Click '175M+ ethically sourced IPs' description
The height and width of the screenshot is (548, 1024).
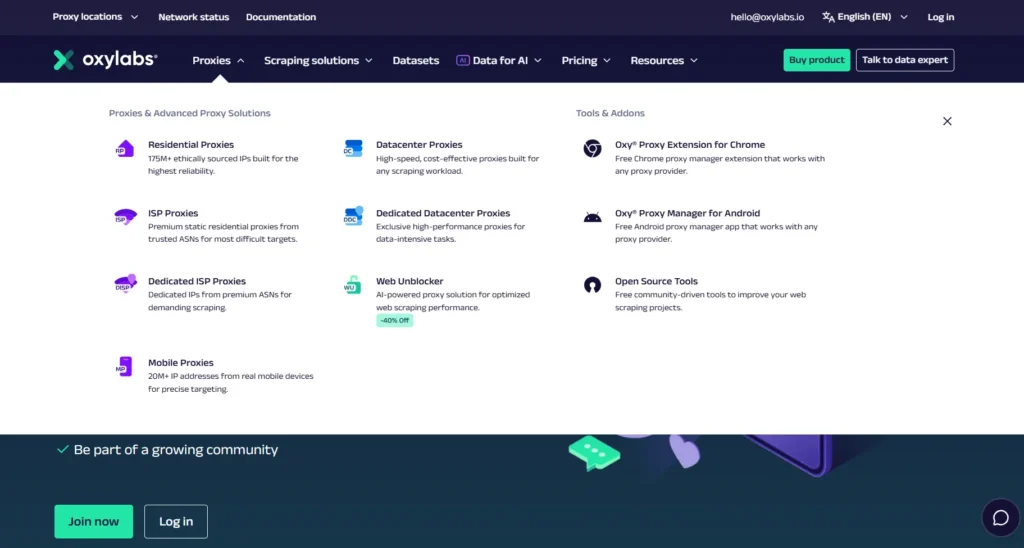pyautogui.click(x=223, y=165)
